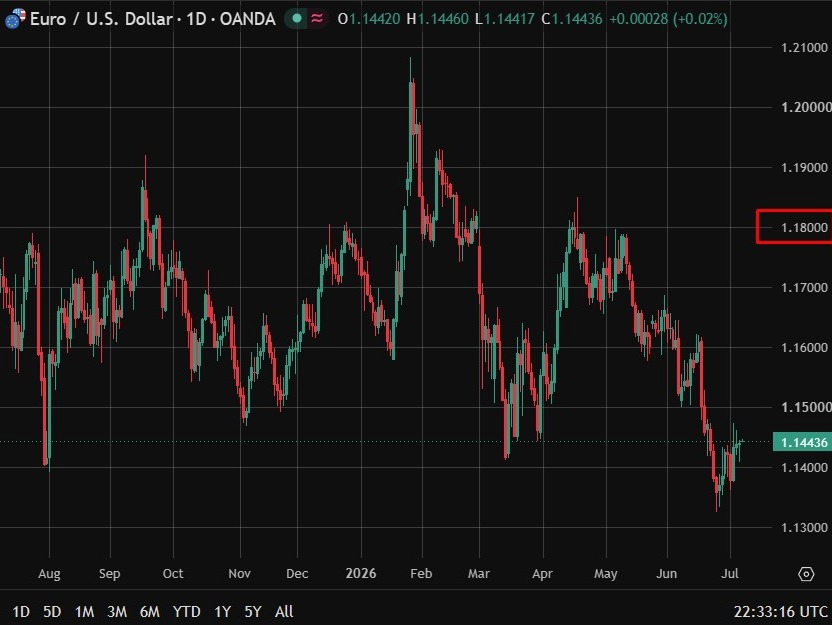This screenshot has width=832, height=625.
Task: Click the Euro/US Dollar flag symbol icon
Action: [15, 19]
